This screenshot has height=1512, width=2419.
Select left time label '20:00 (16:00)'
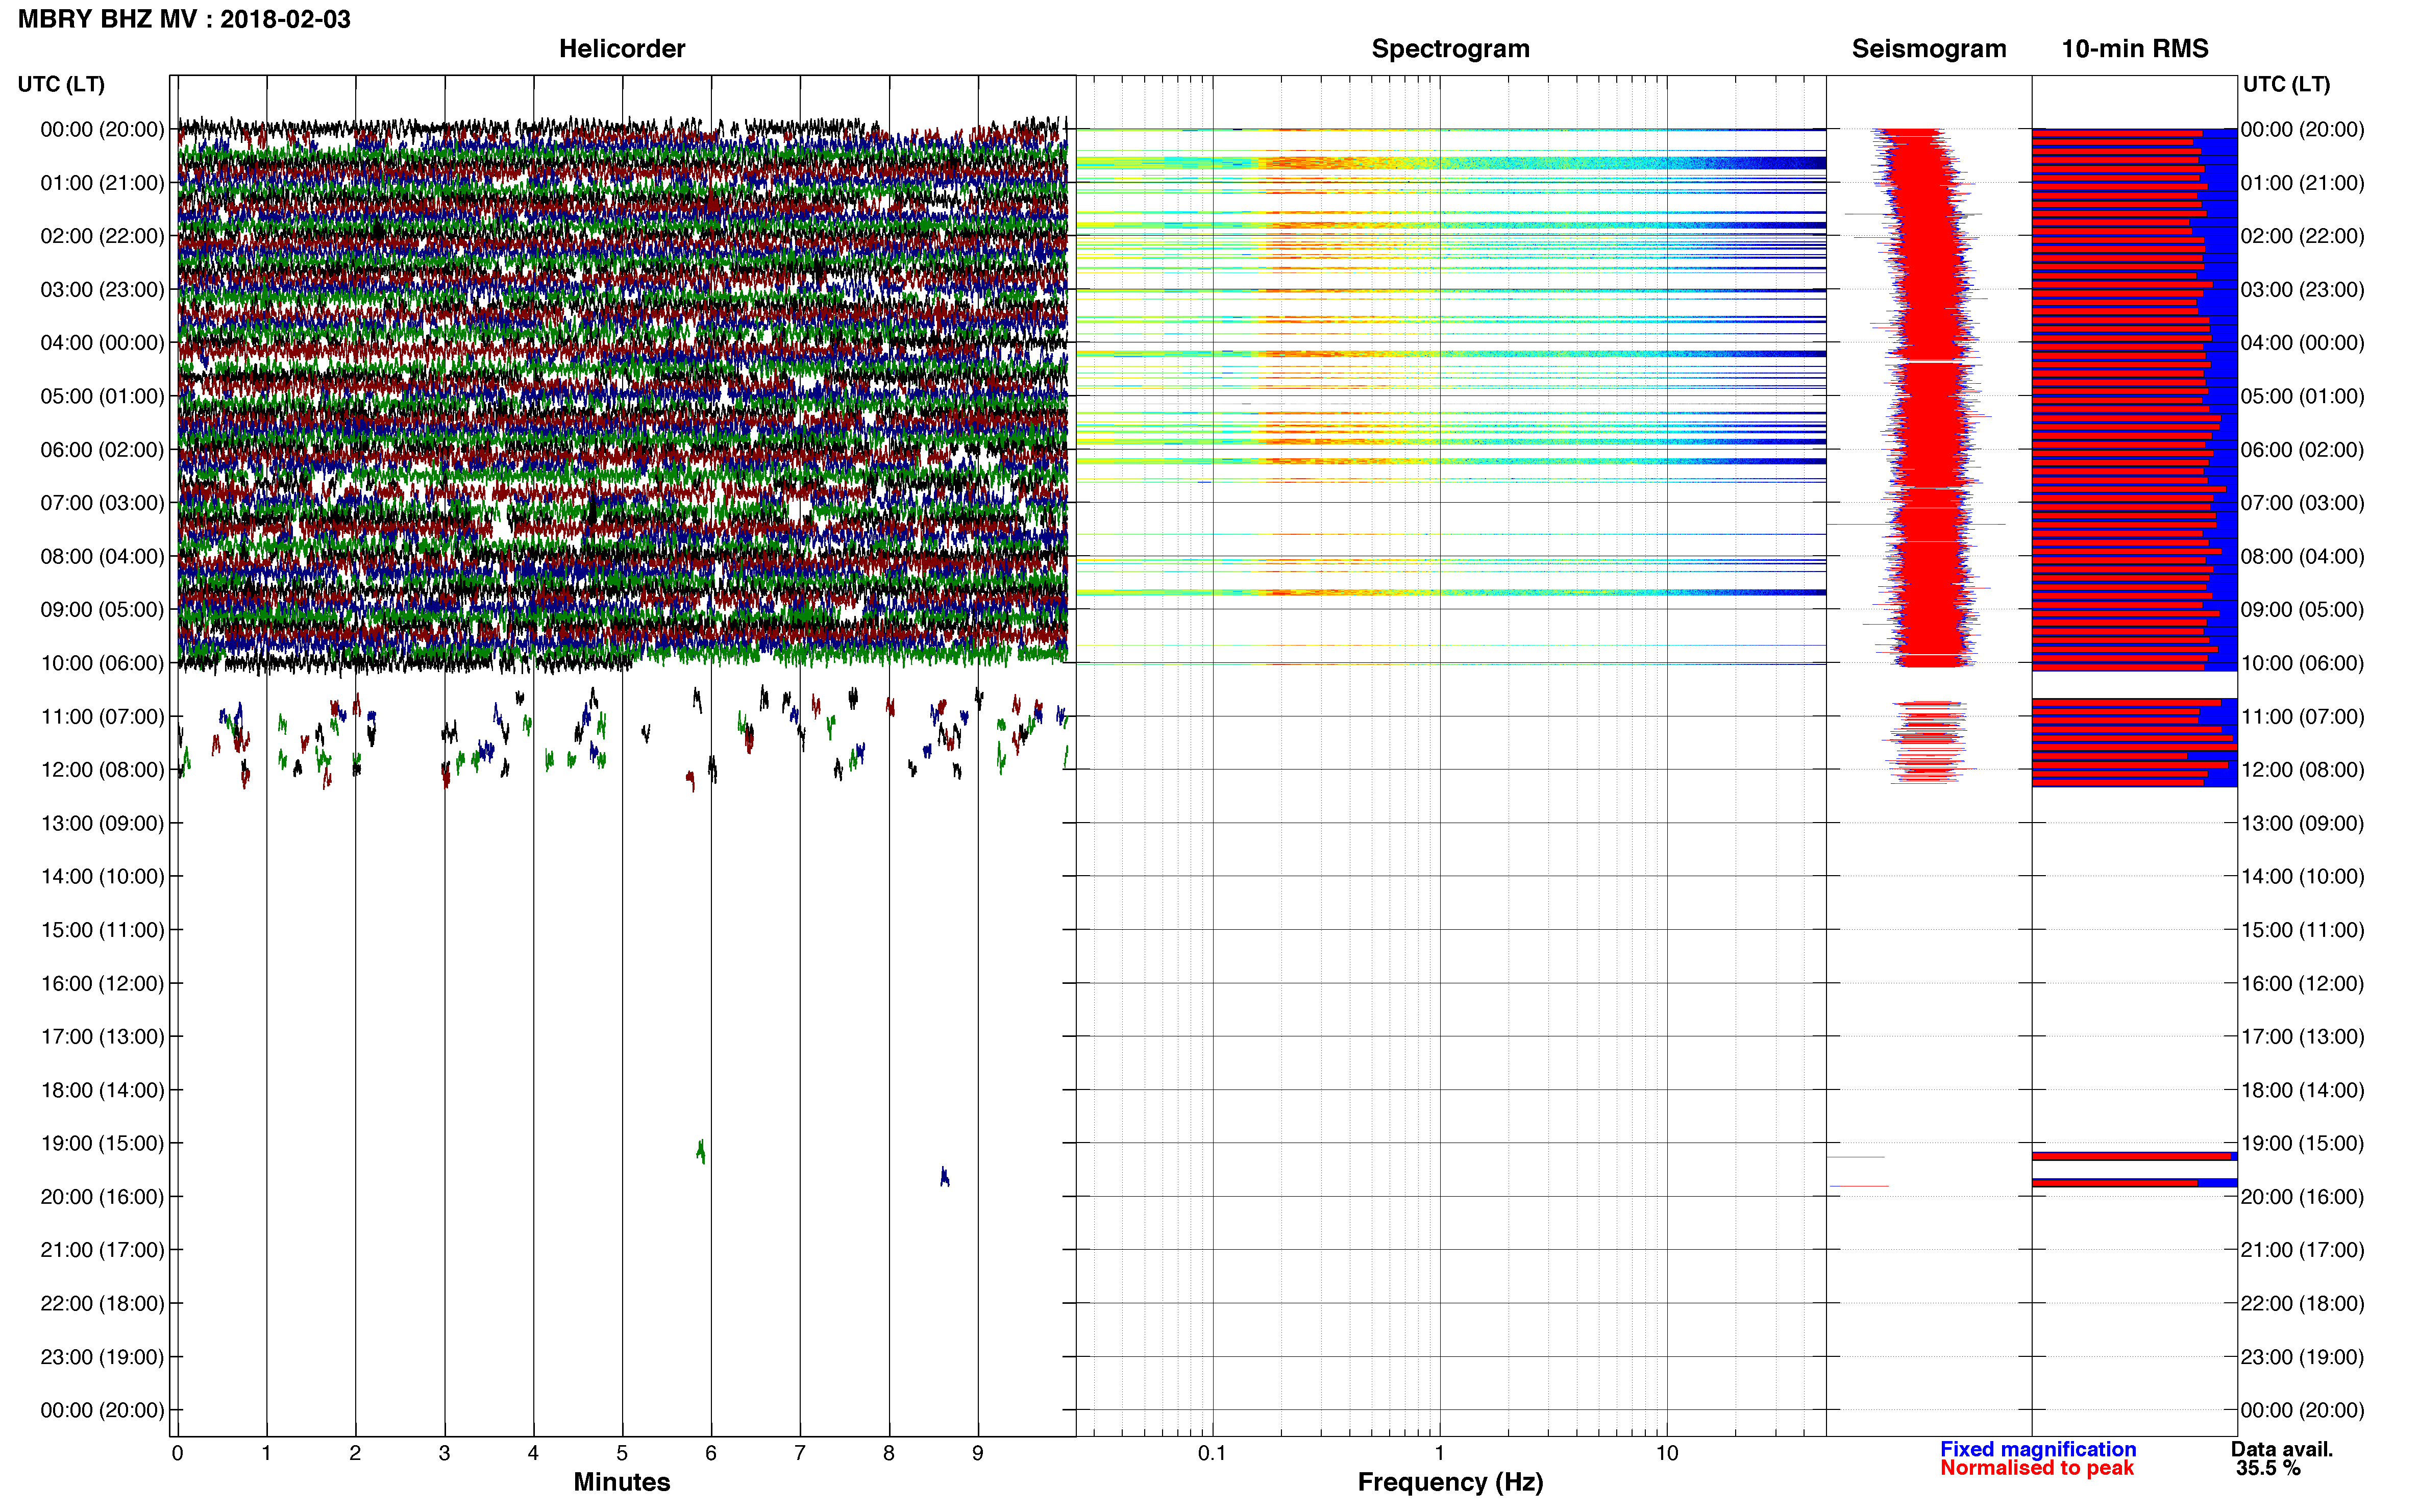pos(102,1197)
